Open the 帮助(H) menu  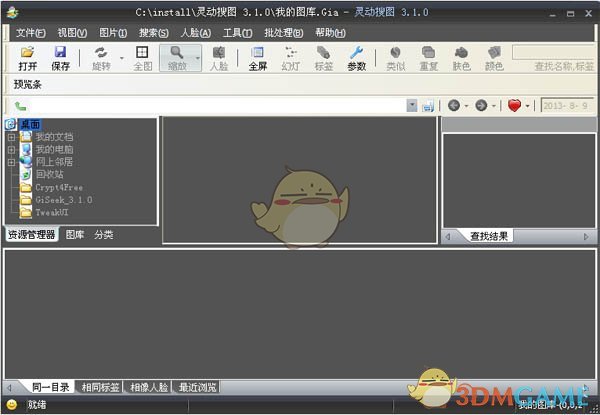330,33
